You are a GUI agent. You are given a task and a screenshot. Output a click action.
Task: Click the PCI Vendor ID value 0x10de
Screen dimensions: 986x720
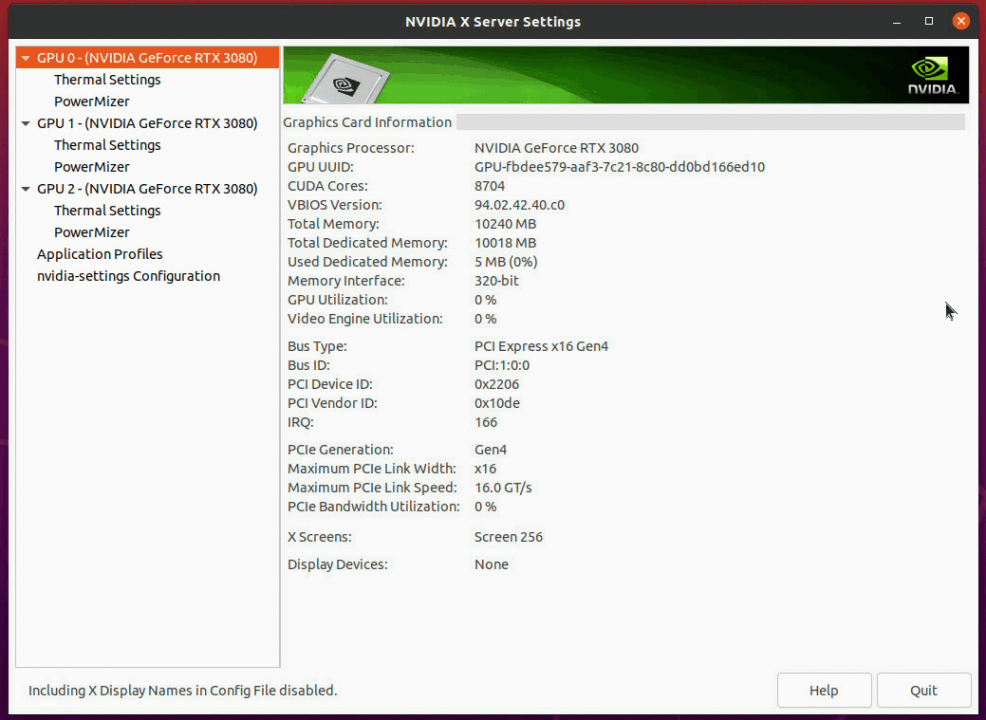(x=497, y=403)
